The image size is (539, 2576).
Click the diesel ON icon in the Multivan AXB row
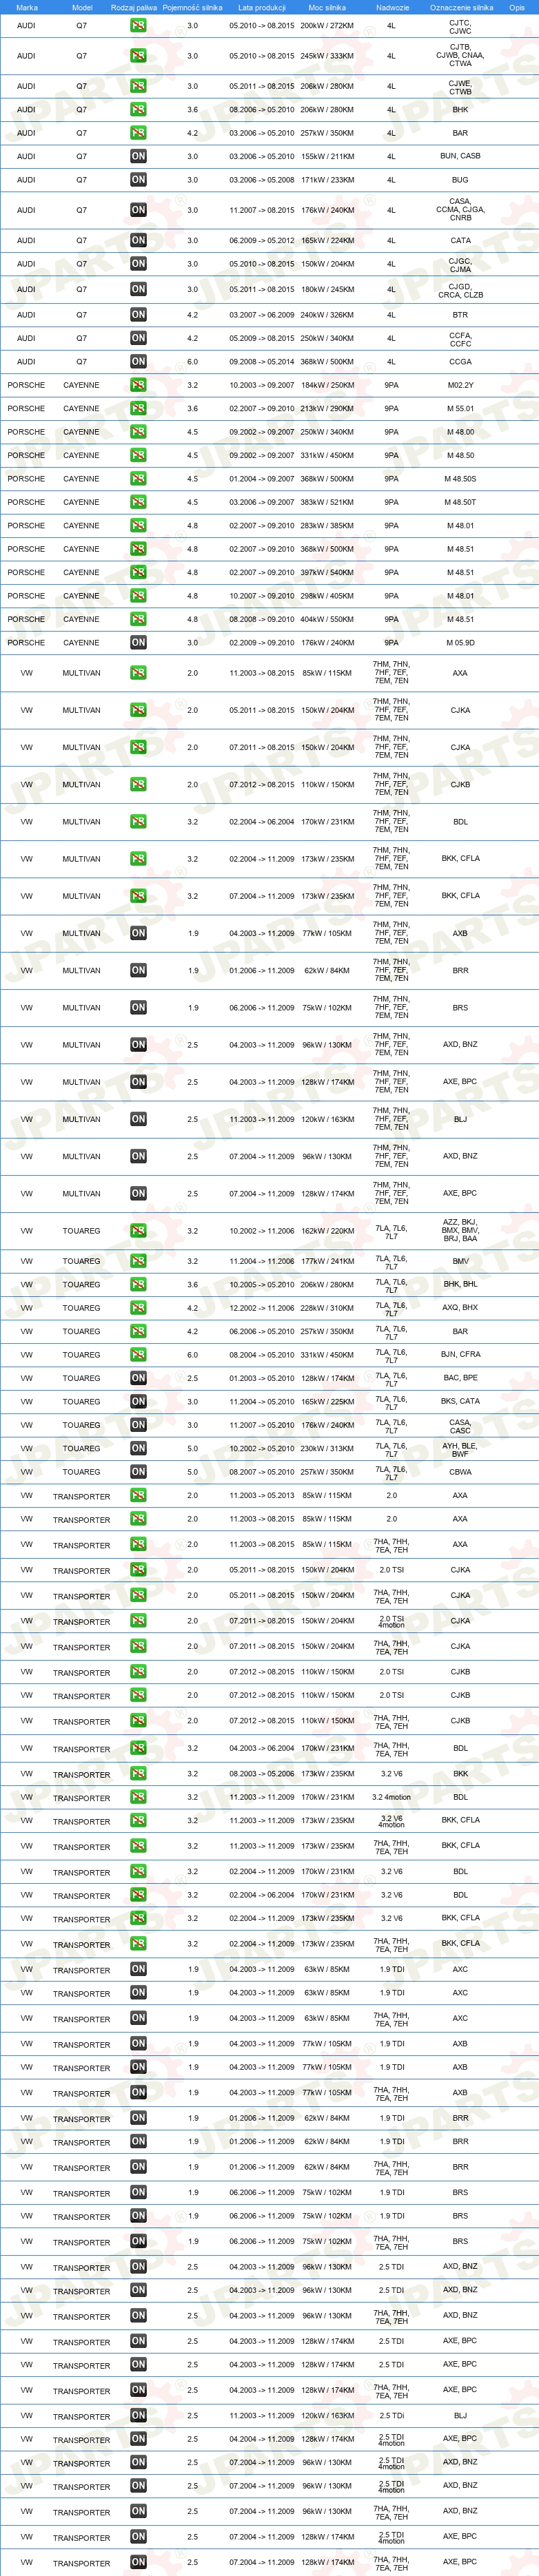138,933
